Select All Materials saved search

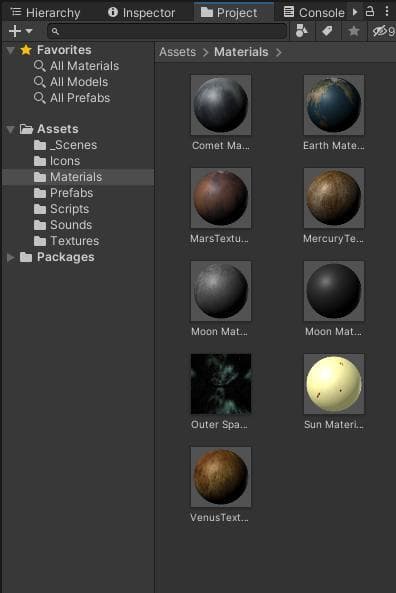(84, 66)
